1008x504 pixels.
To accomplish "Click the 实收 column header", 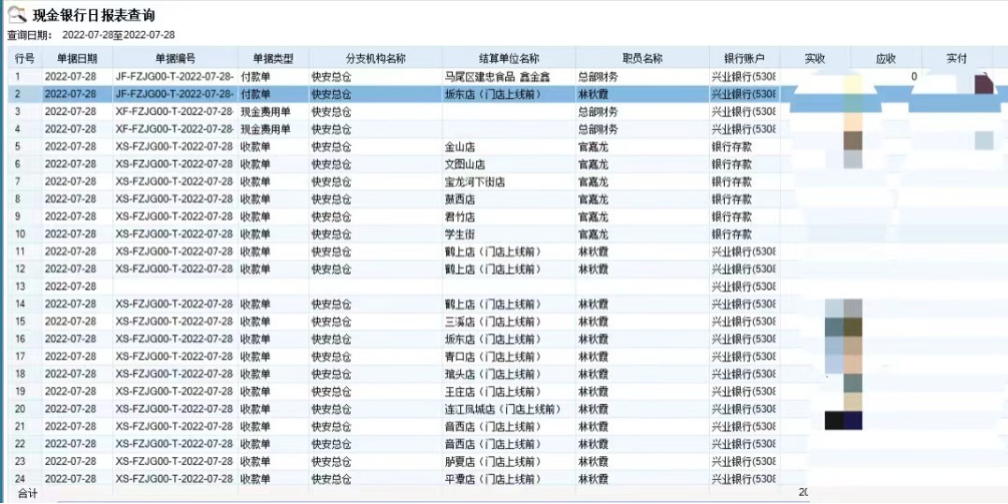I will [815, 59].
